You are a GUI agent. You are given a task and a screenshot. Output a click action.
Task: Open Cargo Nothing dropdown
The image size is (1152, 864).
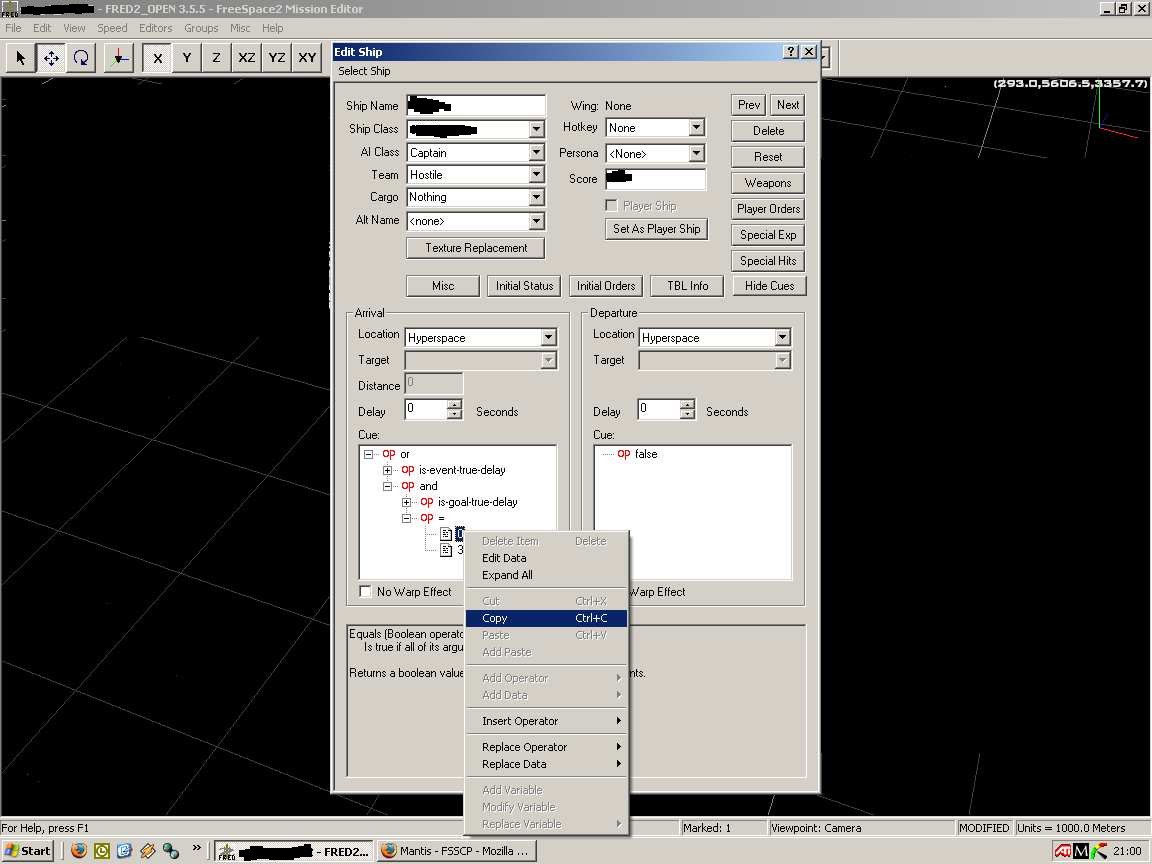[536, 197]
